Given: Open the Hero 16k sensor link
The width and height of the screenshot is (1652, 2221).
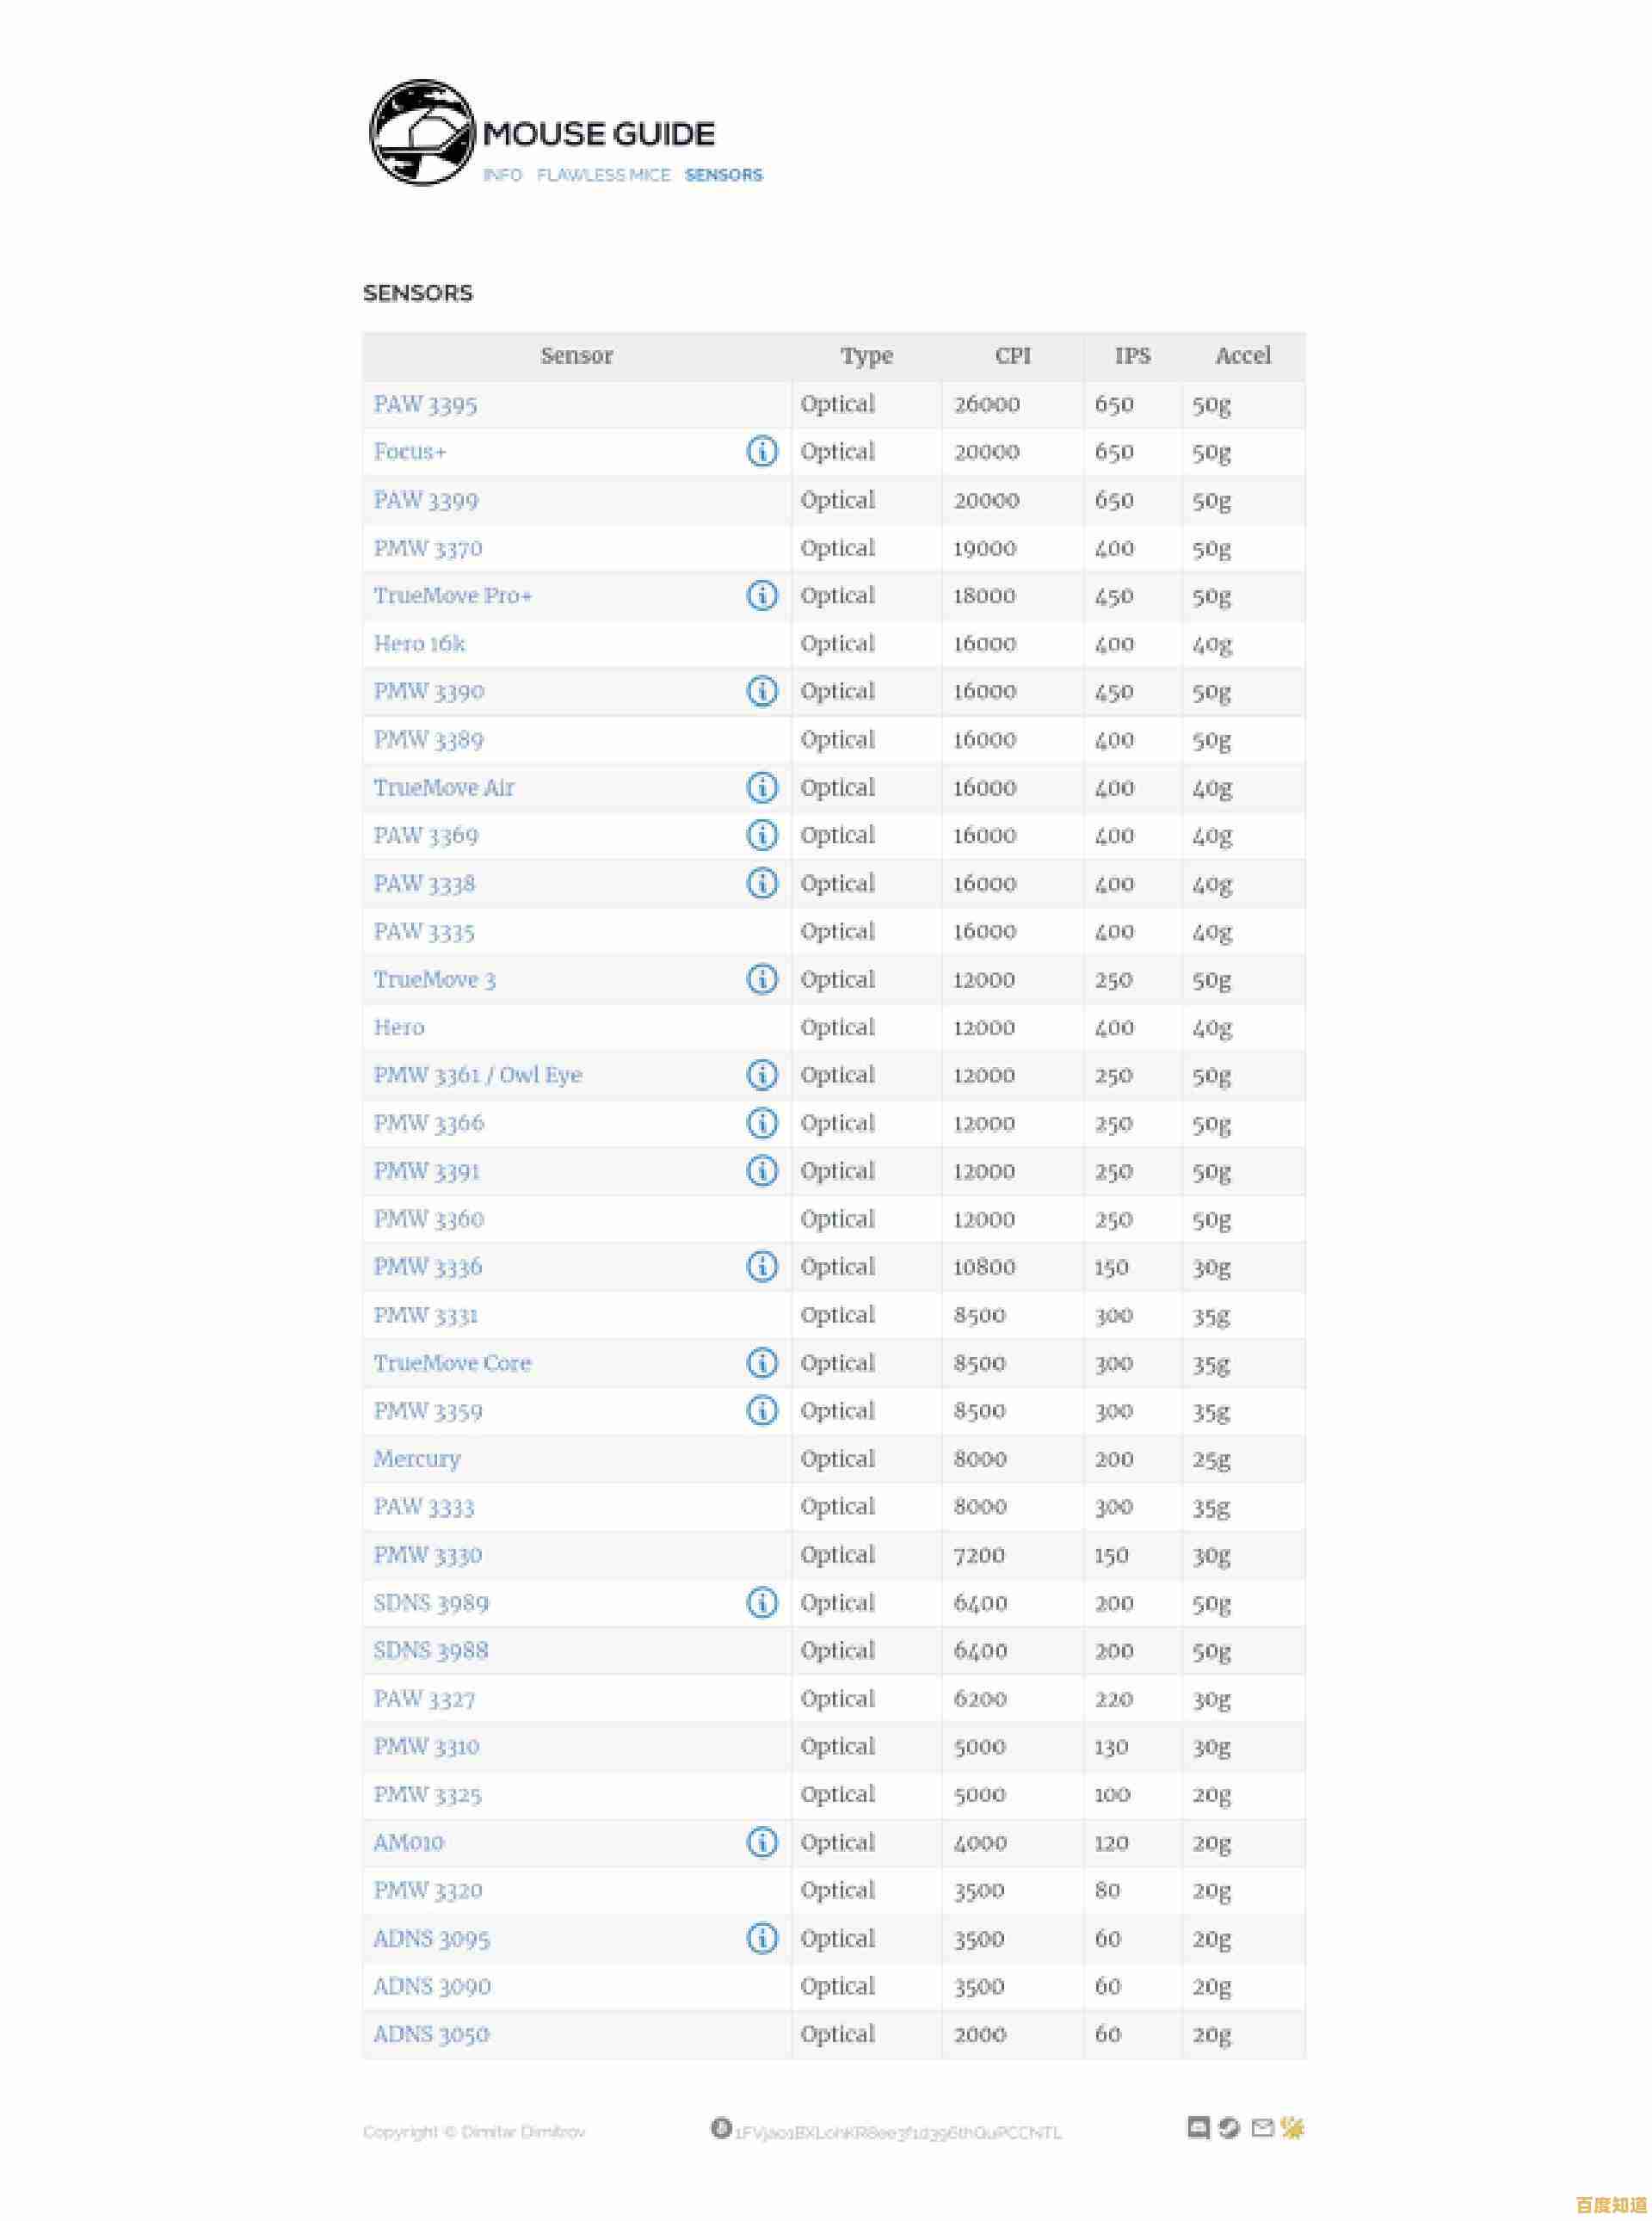Looking at the screenshot, I should tap(419, 644).
